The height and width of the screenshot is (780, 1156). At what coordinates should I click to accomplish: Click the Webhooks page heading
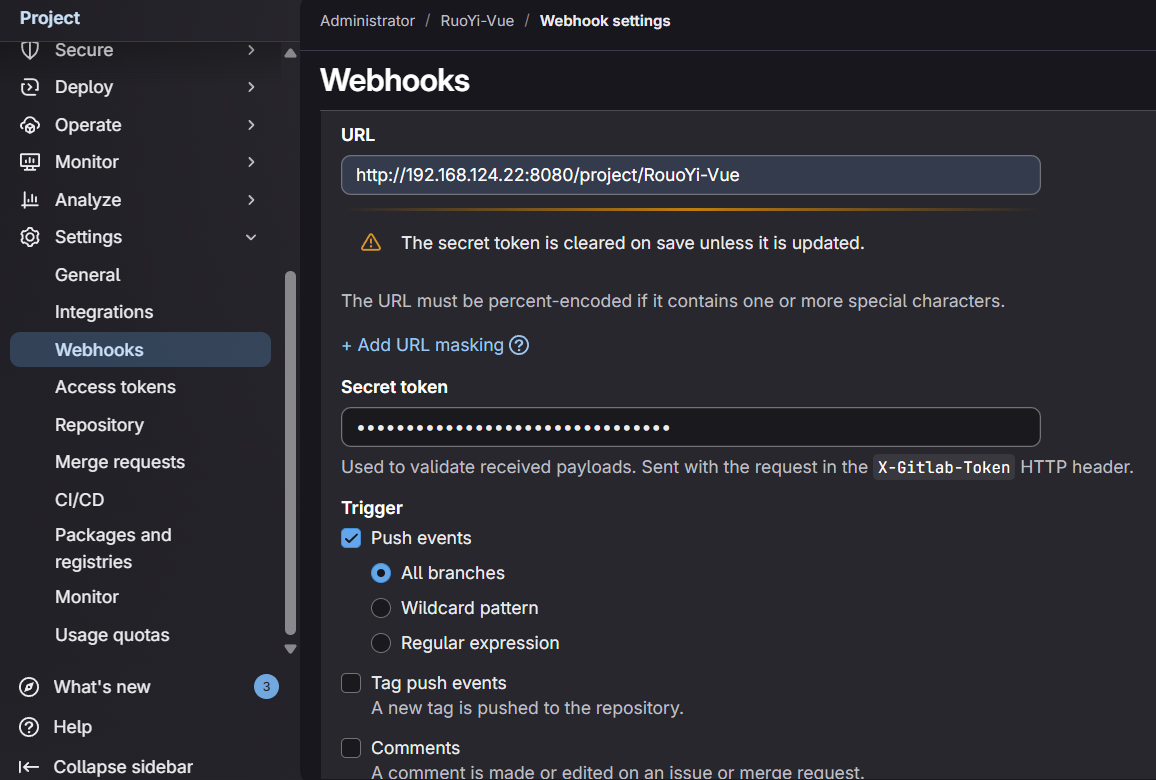[x=394, y=80]
